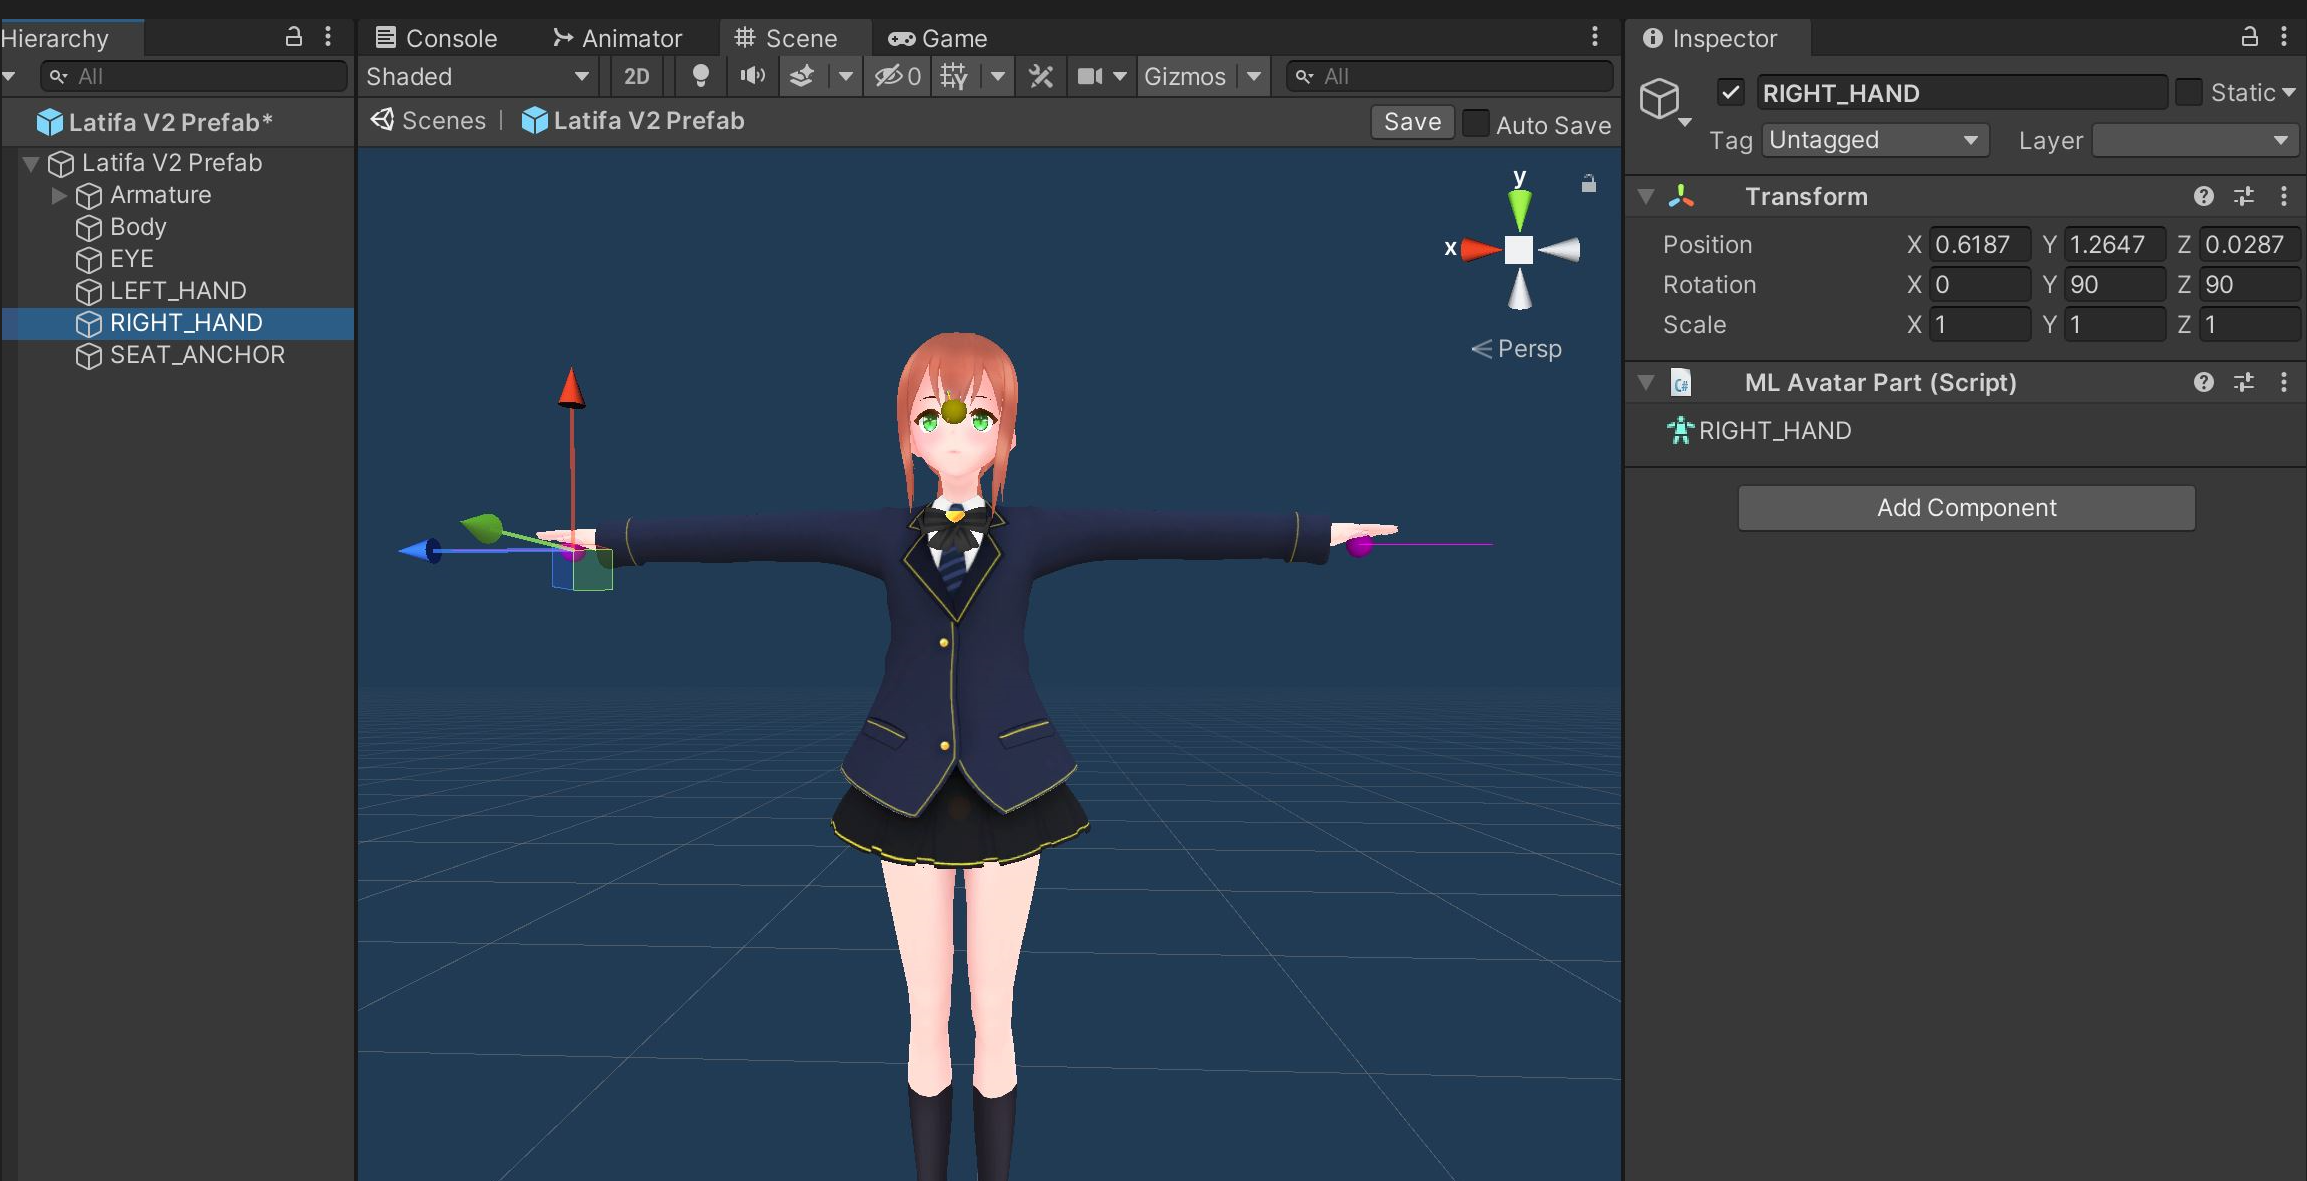
Task: Click the Scene view search field
Action: coord(1449,76)
